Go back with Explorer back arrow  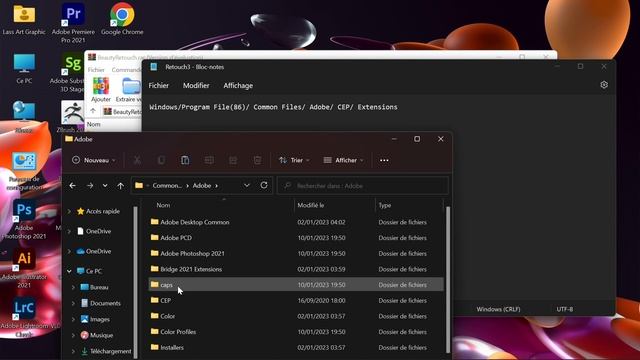(x=73, y=186)
